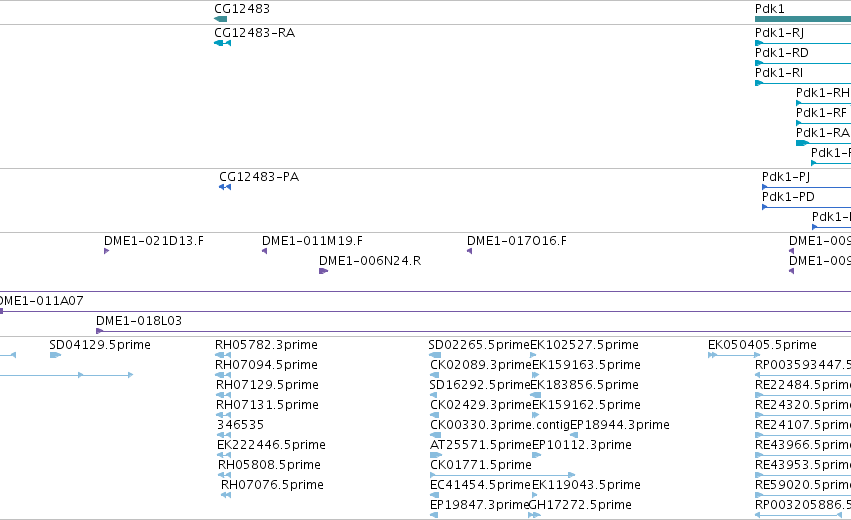The width and height of the screenshot is (851, 520).
Task: Select the DME1-006N24.R arrow marker
Action: tap(323, 271)
